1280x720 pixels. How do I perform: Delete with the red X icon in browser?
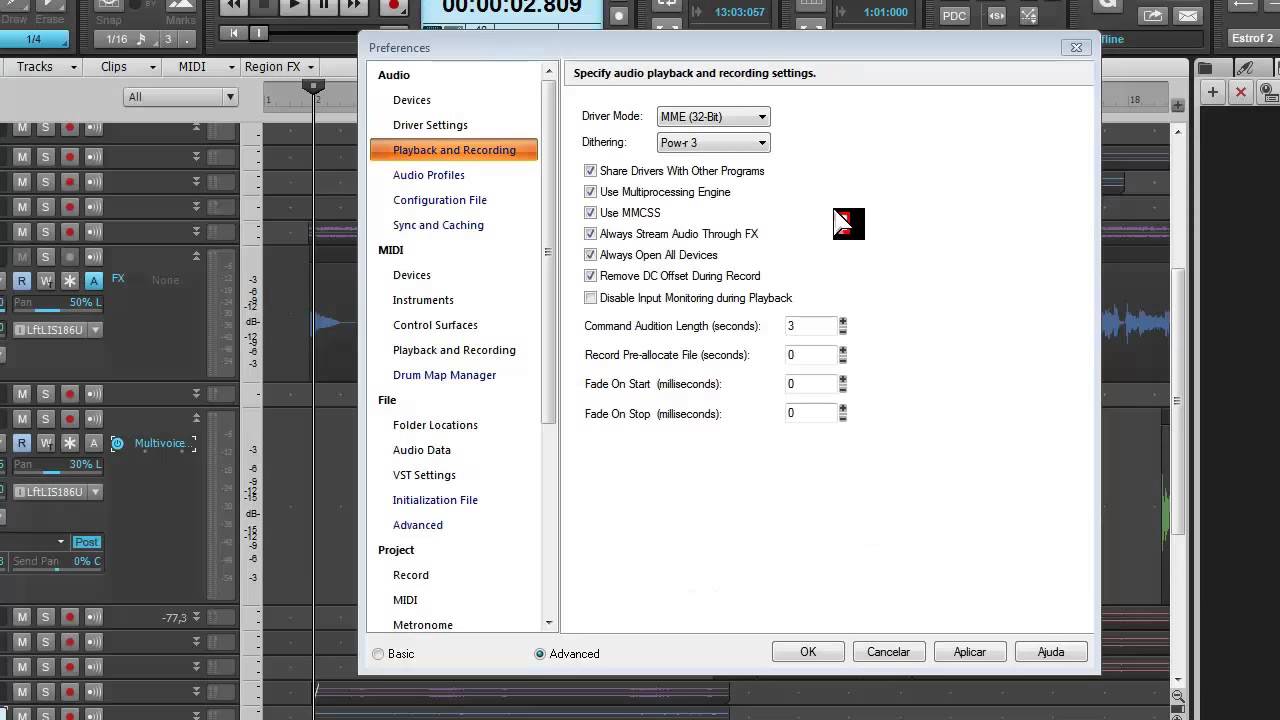click(x=1241, y=92)
